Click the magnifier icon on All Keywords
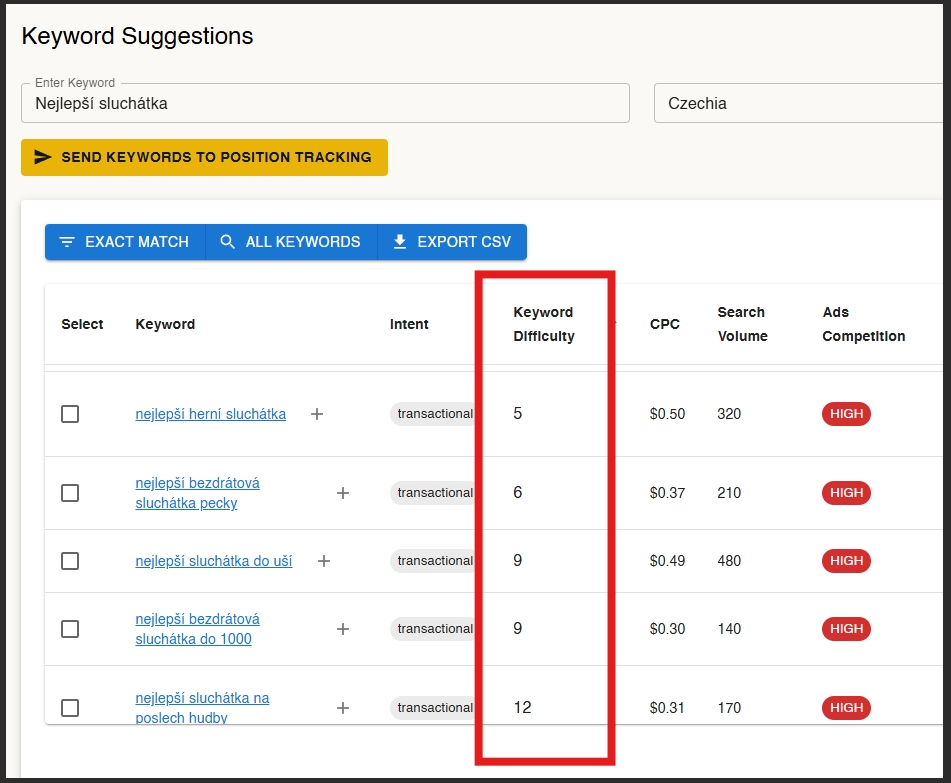Screen dimensions: 951x783 point(228,242)
